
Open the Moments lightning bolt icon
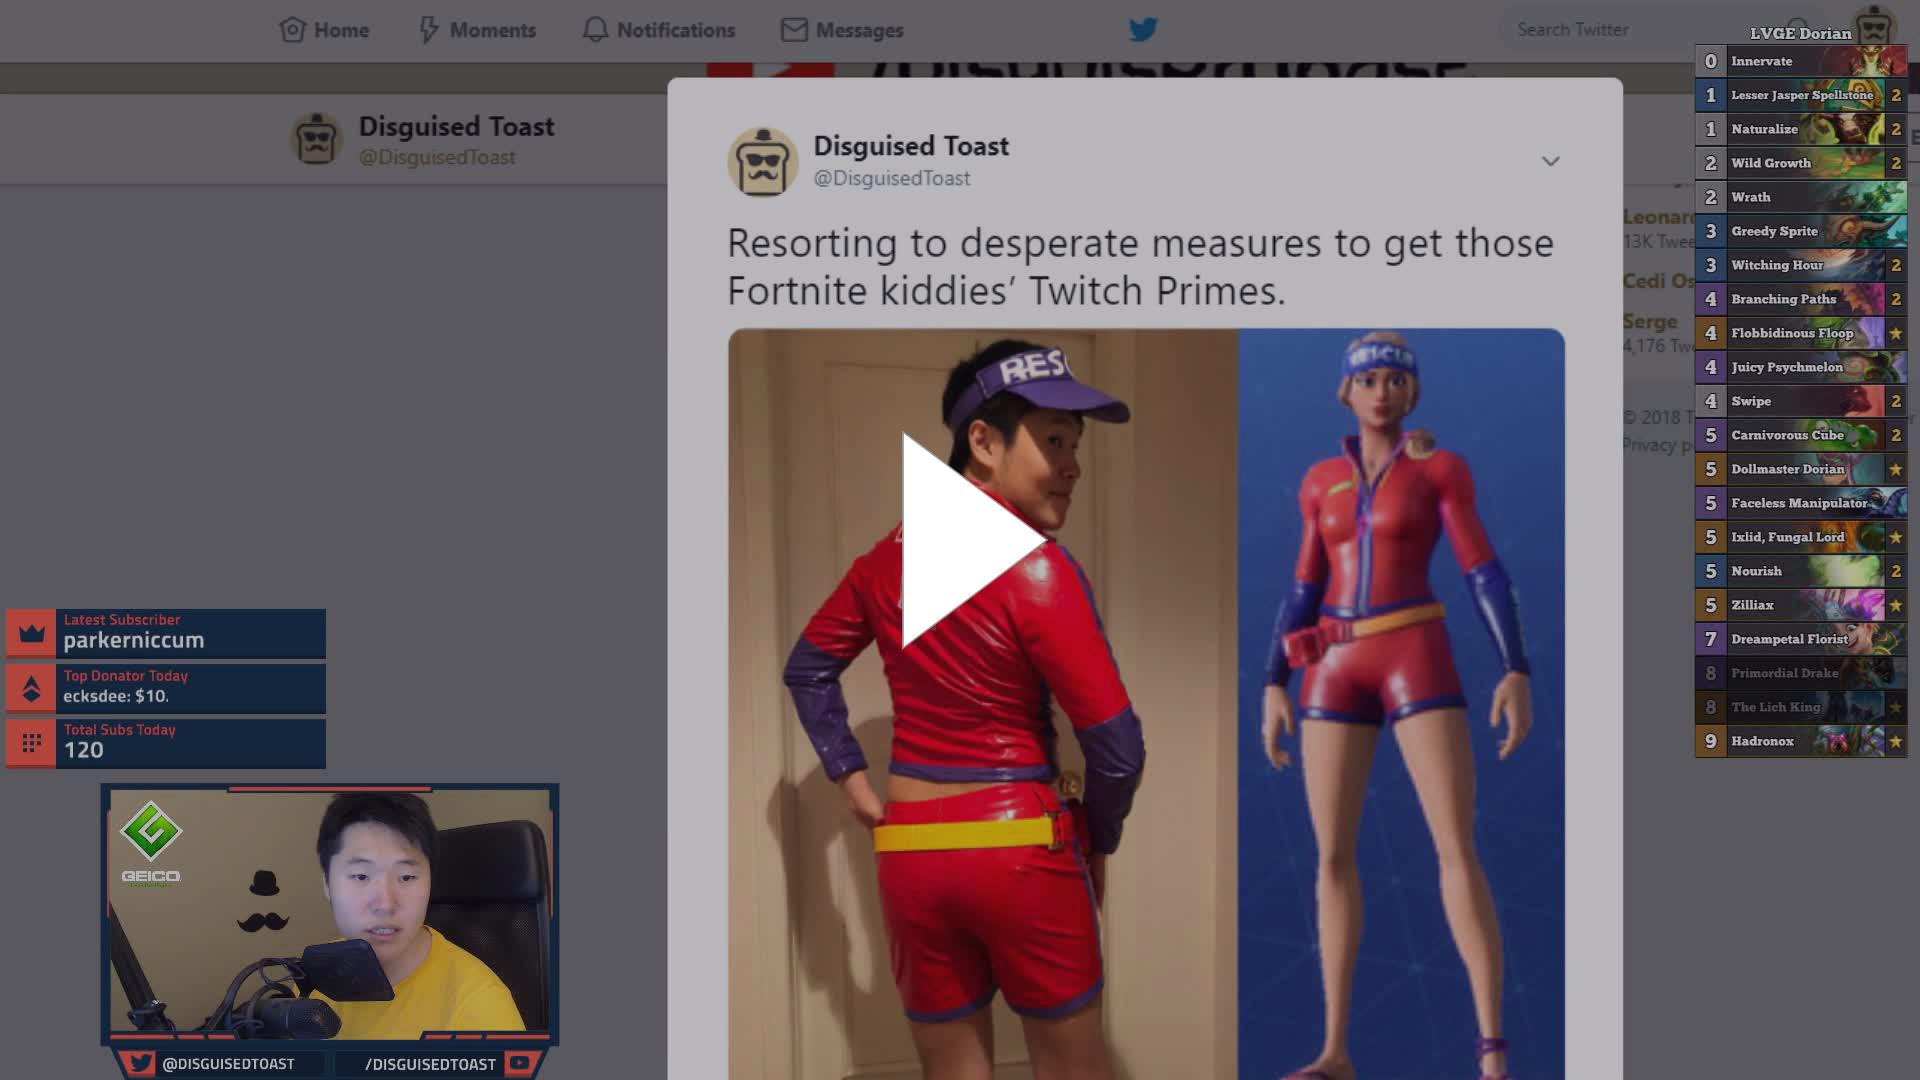pyautogui.click(x=428, y=30)
